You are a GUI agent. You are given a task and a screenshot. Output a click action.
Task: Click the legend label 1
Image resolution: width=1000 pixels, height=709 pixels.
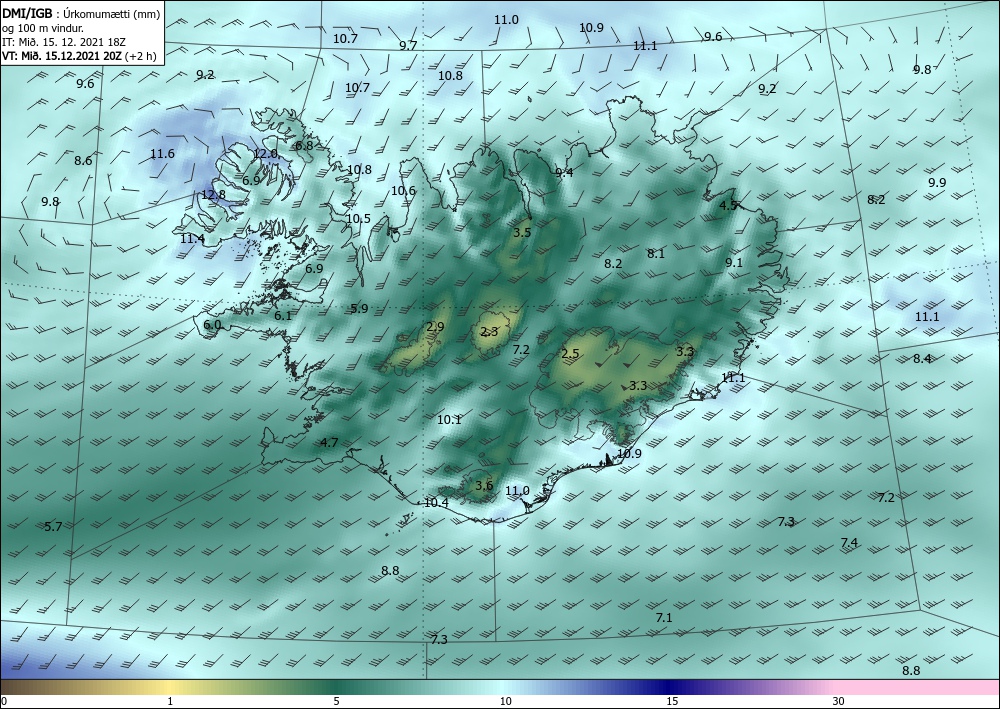(x=170, y=702)
